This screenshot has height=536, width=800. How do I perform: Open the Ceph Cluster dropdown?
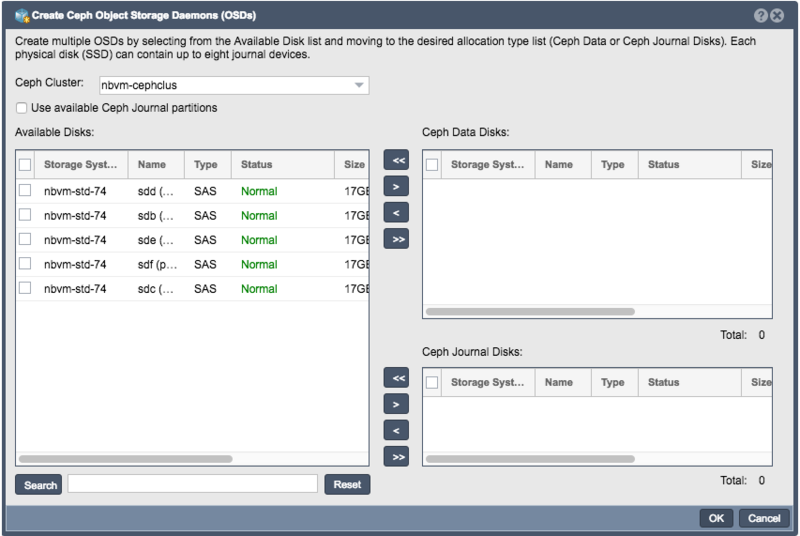pos(359,85)
